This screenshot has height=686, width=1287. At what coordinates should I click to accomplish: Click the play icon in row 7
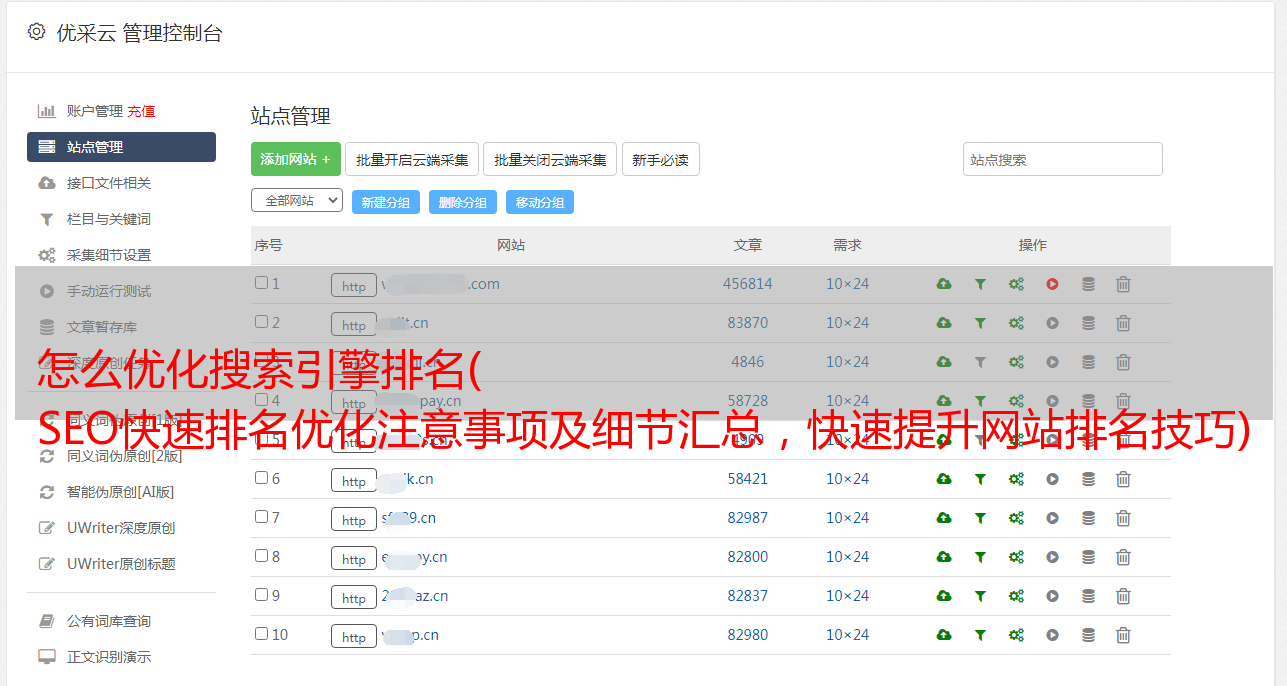tap(1052, 518)
